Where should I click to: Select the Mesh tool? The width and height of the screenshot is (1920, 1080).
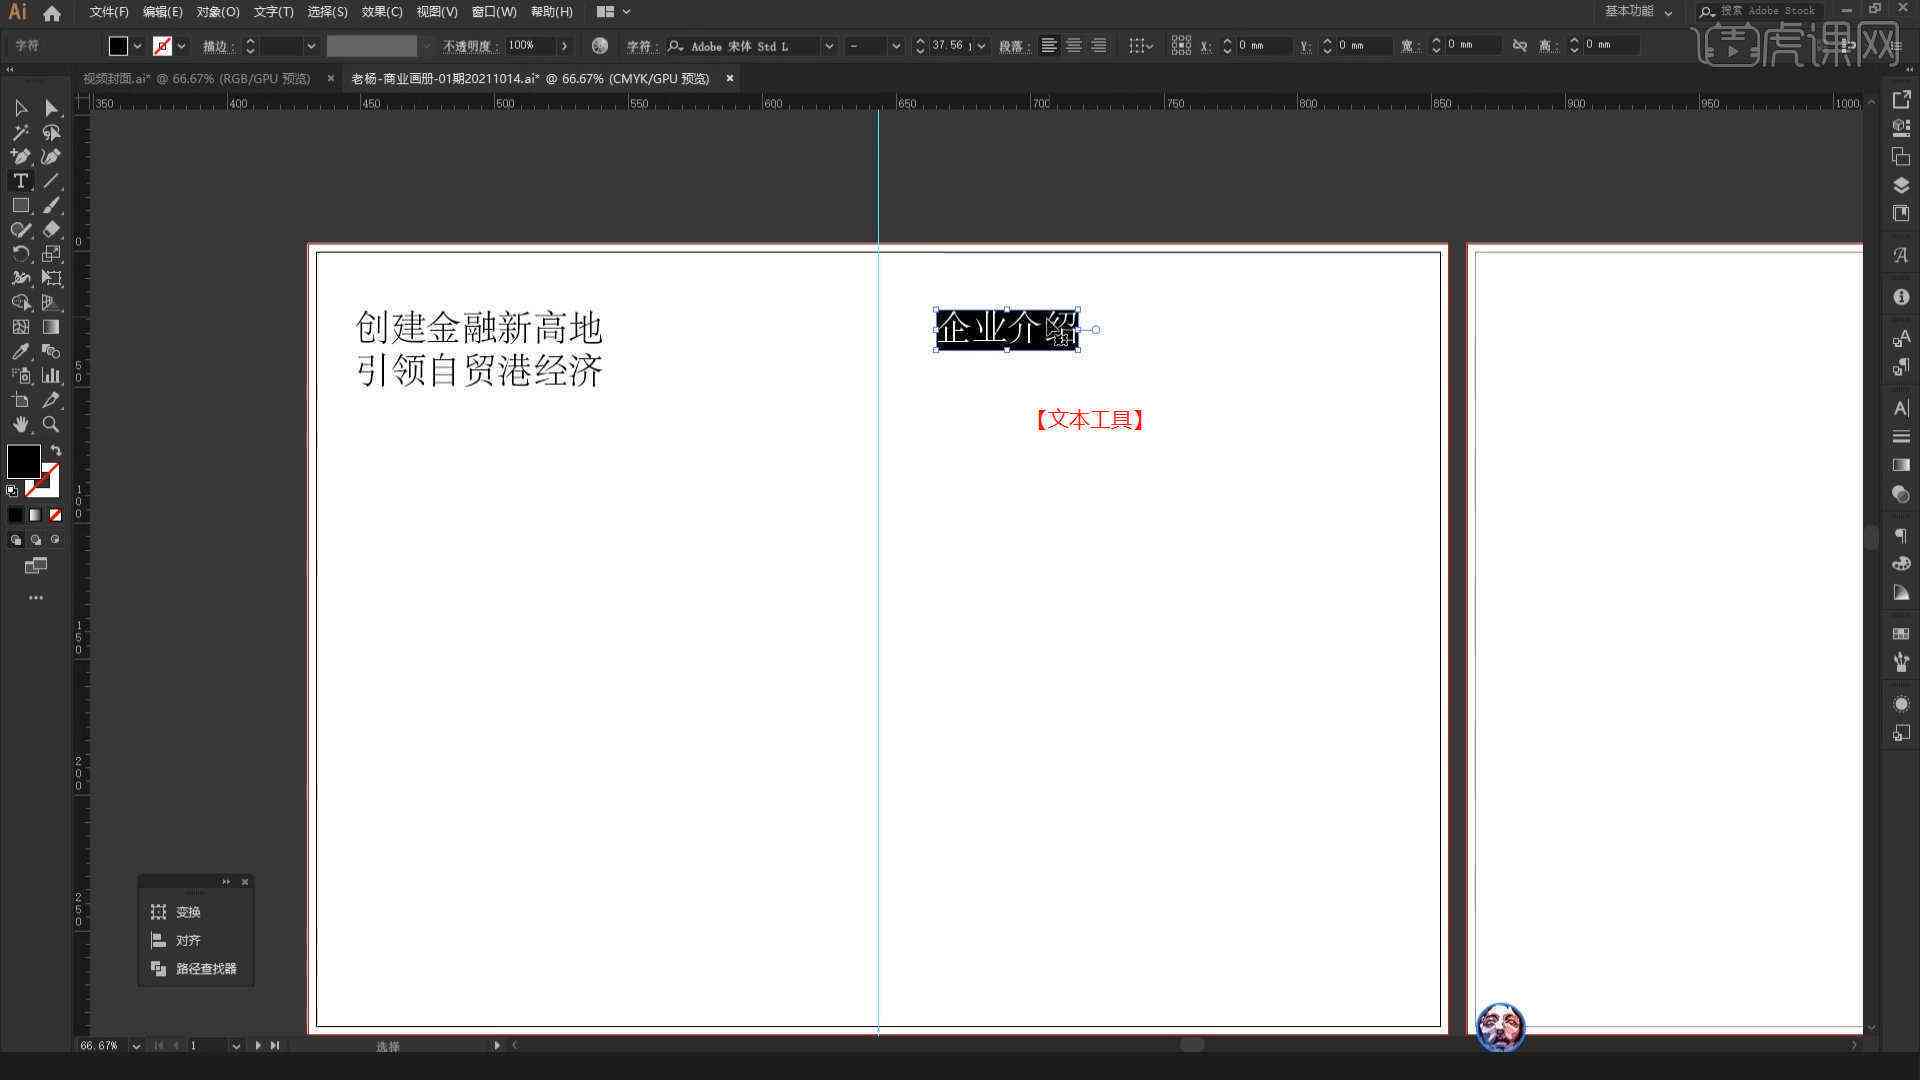point(20,327)
